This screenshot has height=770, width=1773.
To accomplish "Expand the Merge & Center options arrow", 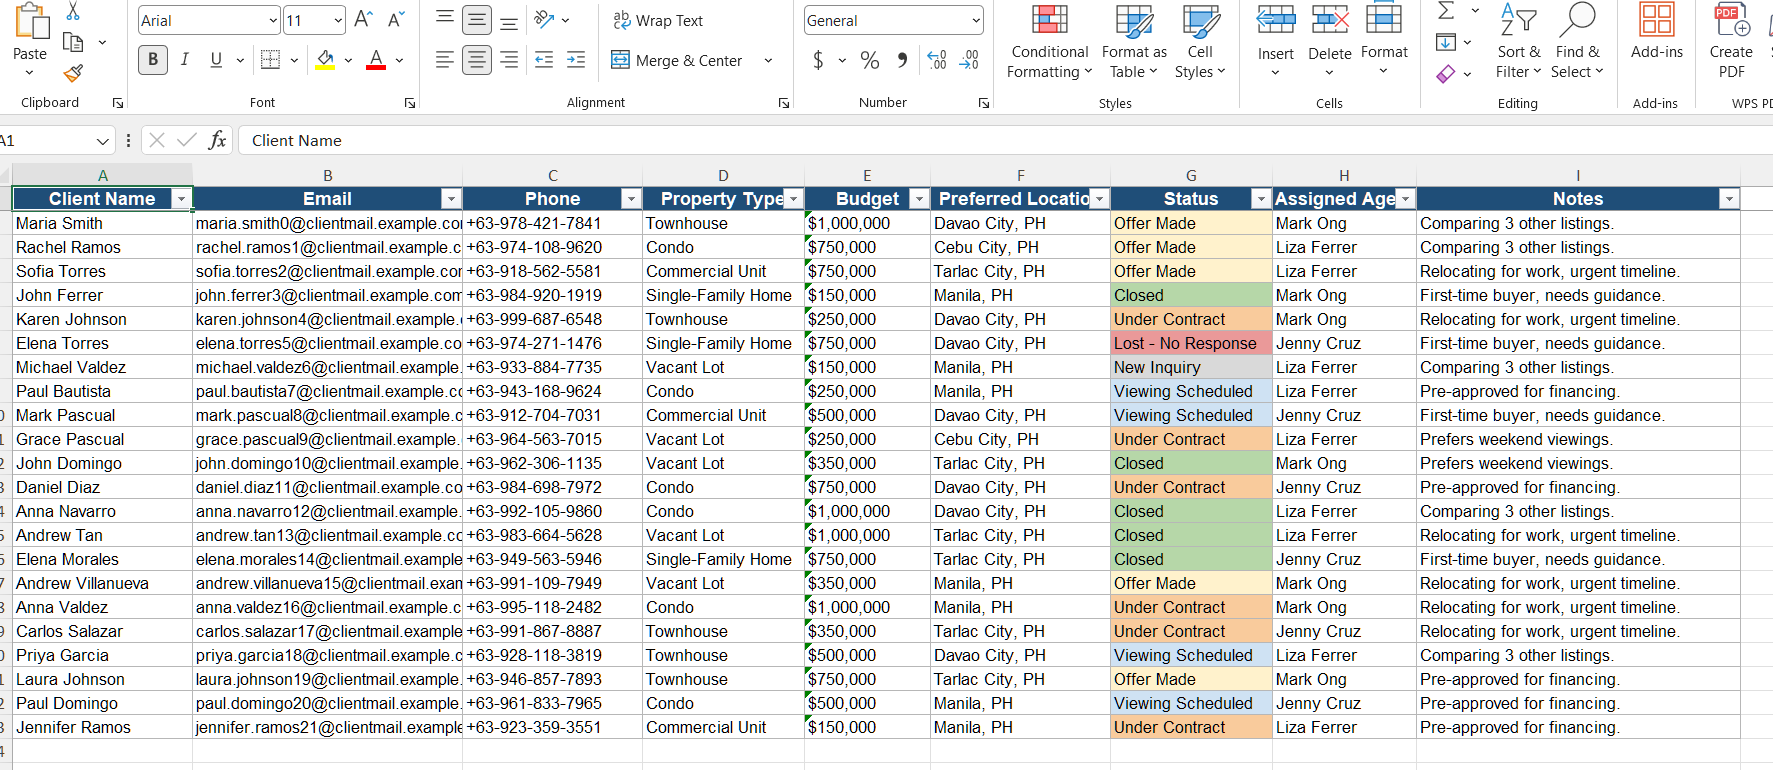I will (768, 60).
